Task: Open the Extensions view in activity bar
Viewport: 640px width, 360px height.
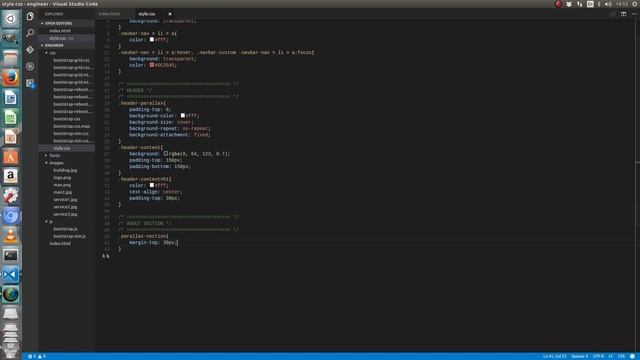Action: 30,83
